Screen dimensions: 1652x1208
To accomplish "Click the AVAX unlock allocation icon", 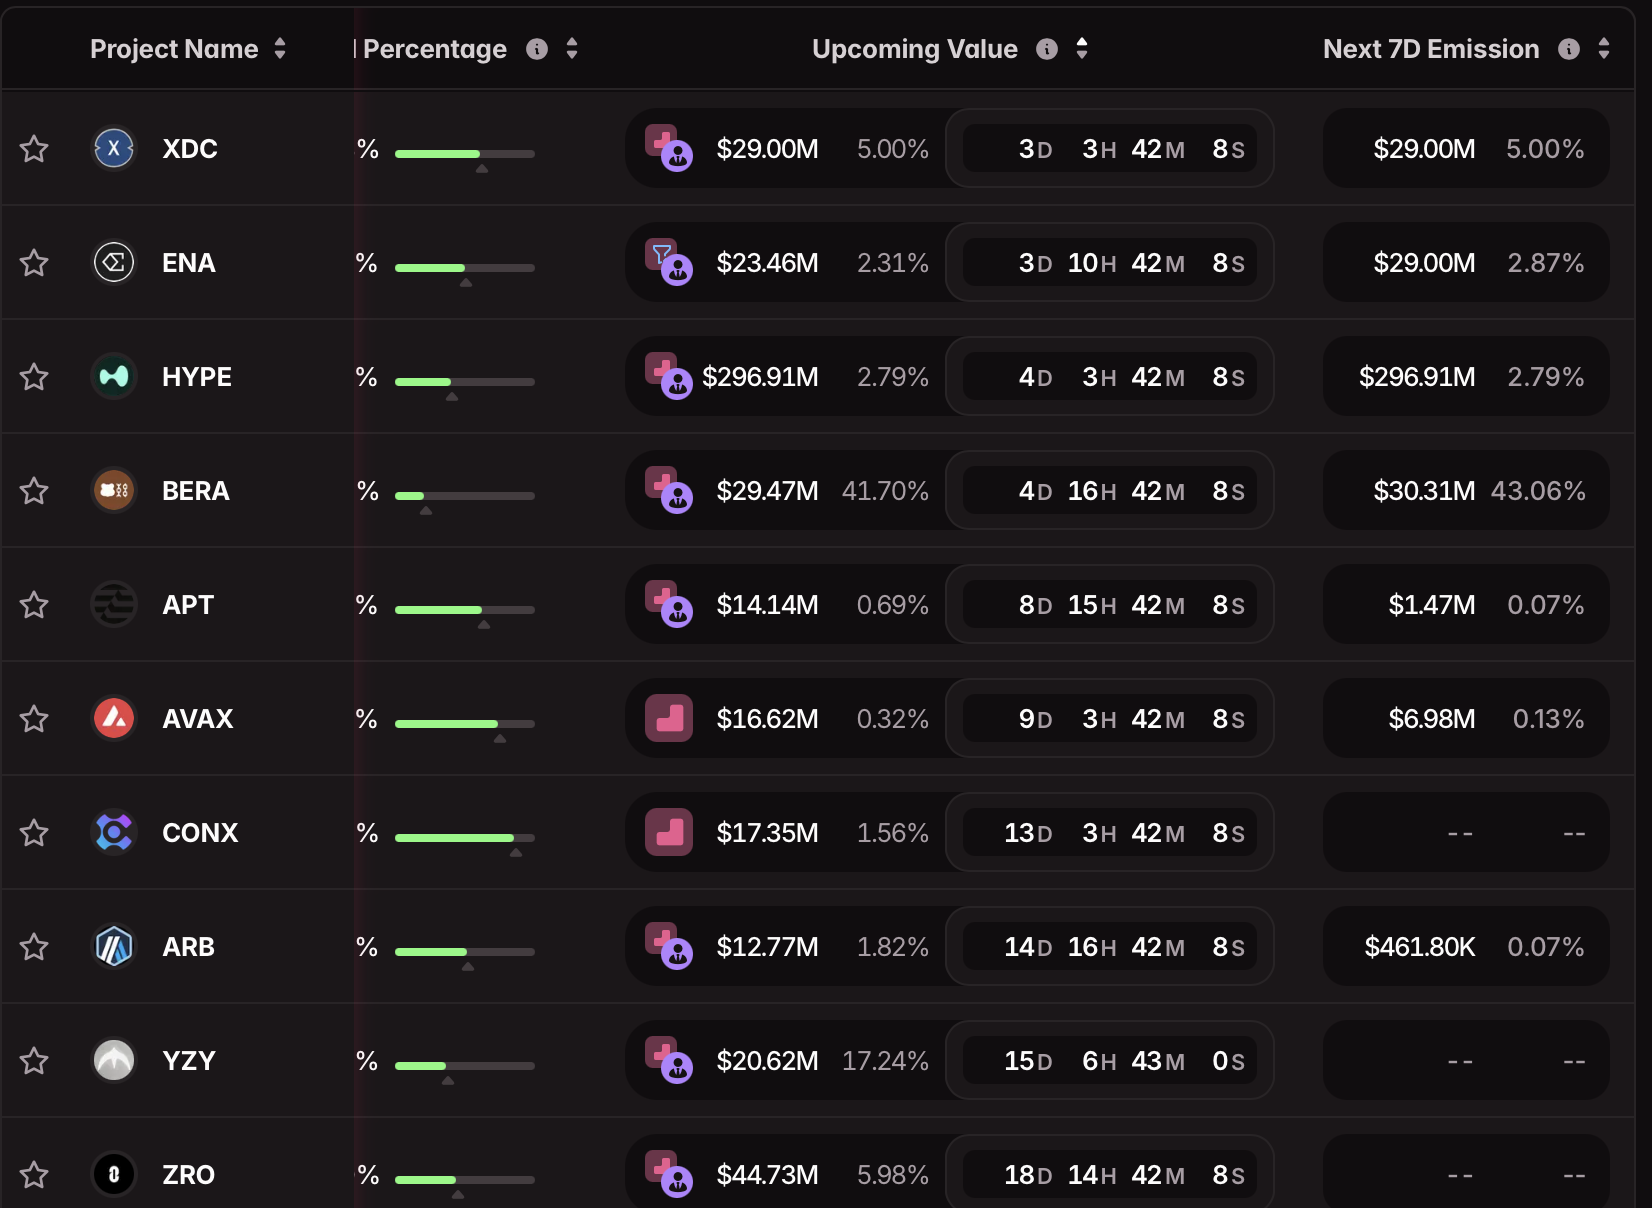I will 669,719.
